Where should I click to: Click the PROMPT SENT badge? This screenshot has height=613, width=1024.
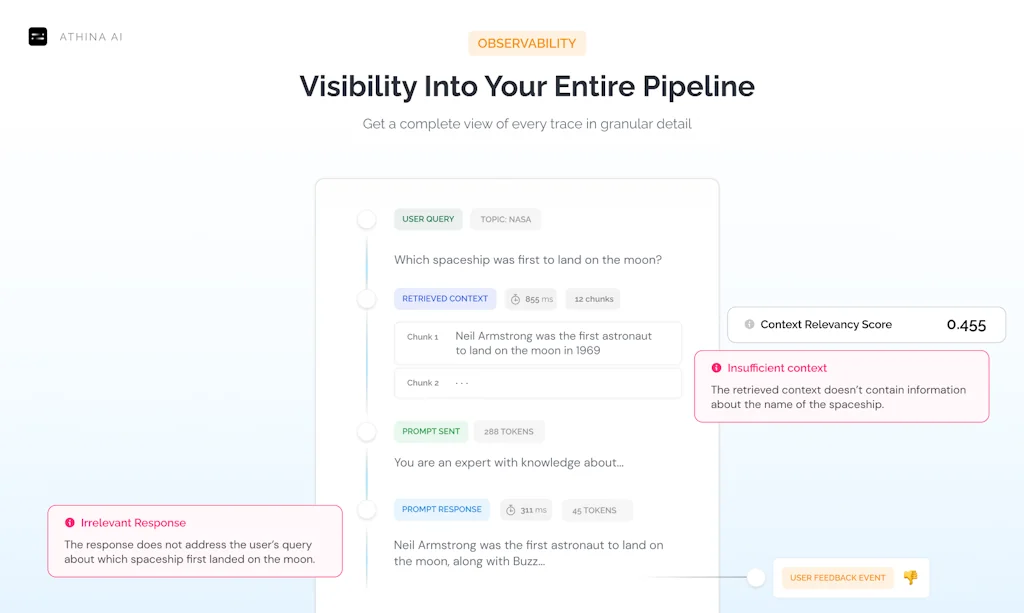430,431
